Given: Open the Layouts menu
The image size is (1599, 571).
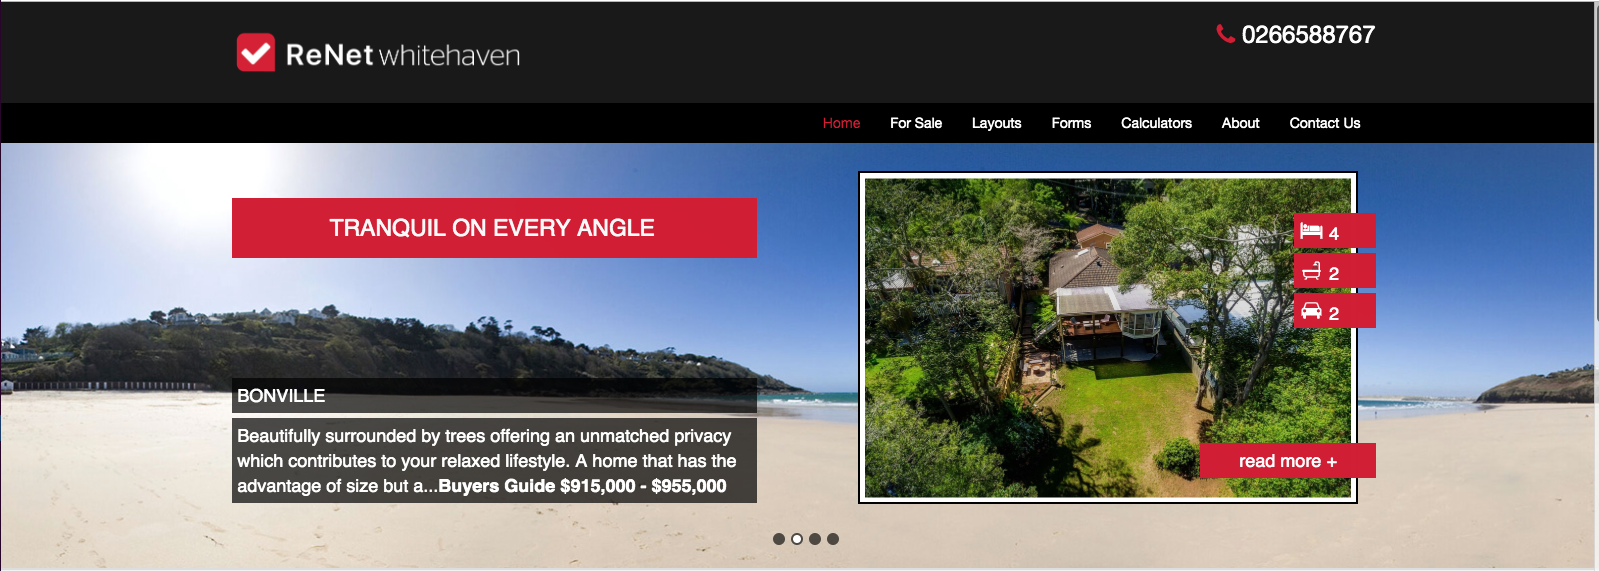Looking at the screenshot, I should (996, 123).
